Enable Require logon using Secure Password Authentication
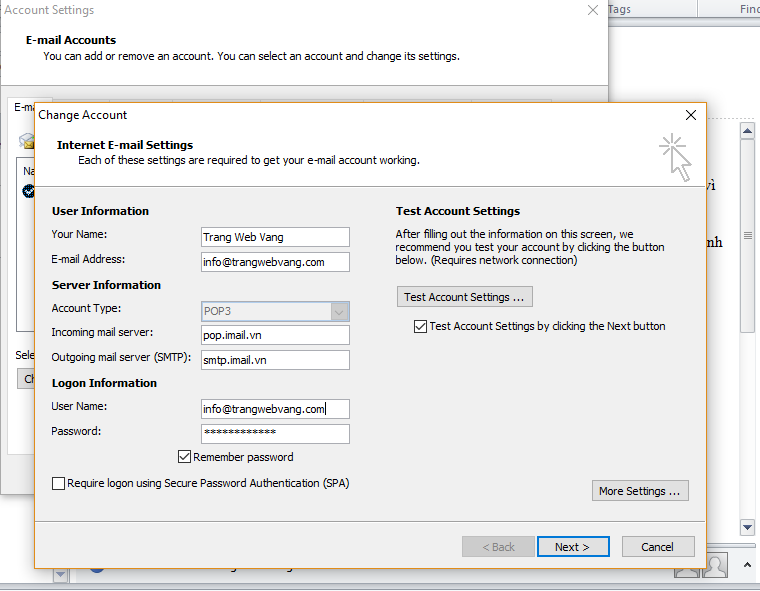The height and width of the screenshot is (591, 760). (59, 484)
